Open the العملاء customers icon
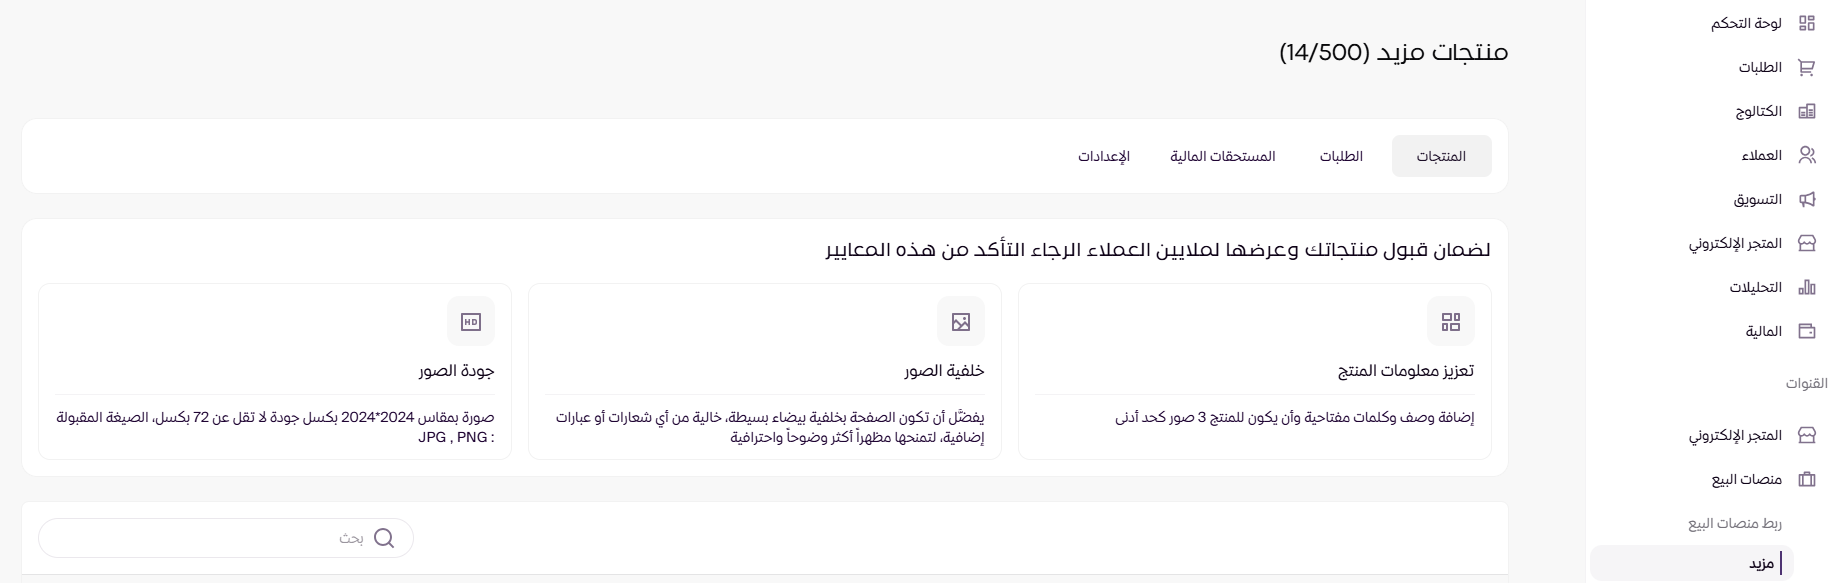The image size is (1840, 583). (x=1808, y=155)
